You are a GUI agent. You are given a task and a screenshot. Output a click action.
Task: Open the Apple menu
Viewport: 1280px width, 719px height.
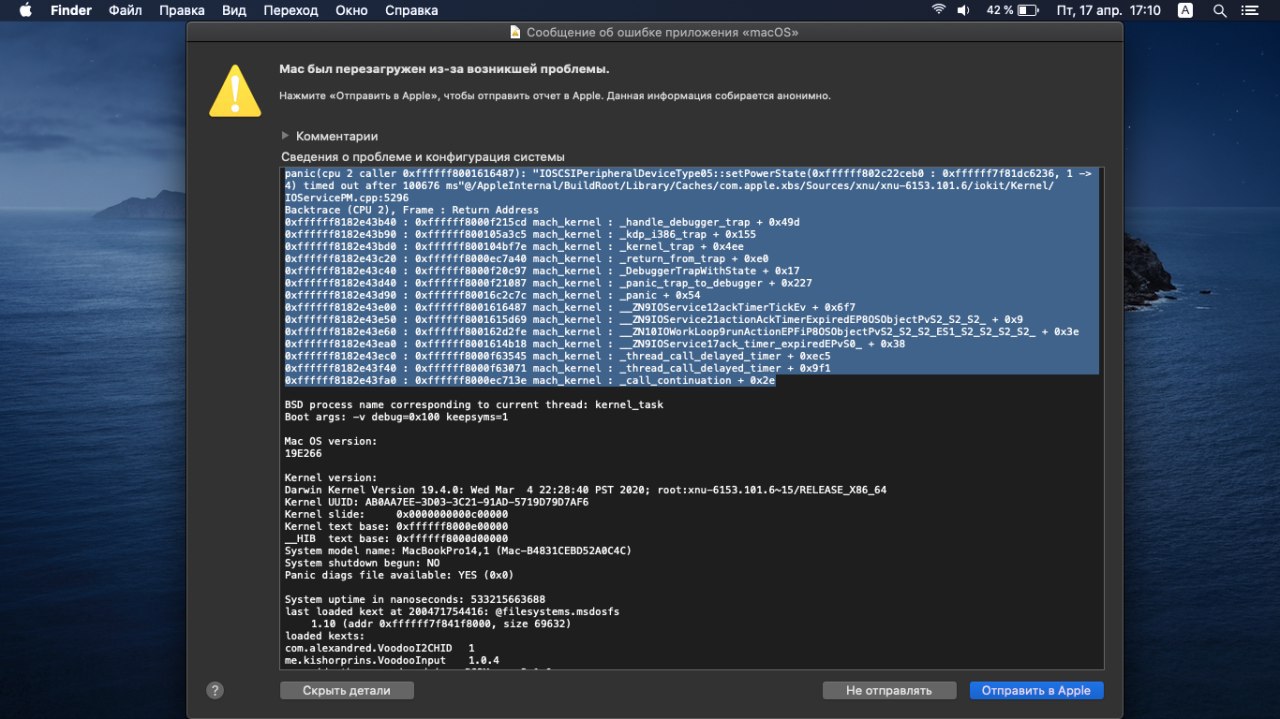[x=26, y=10]
